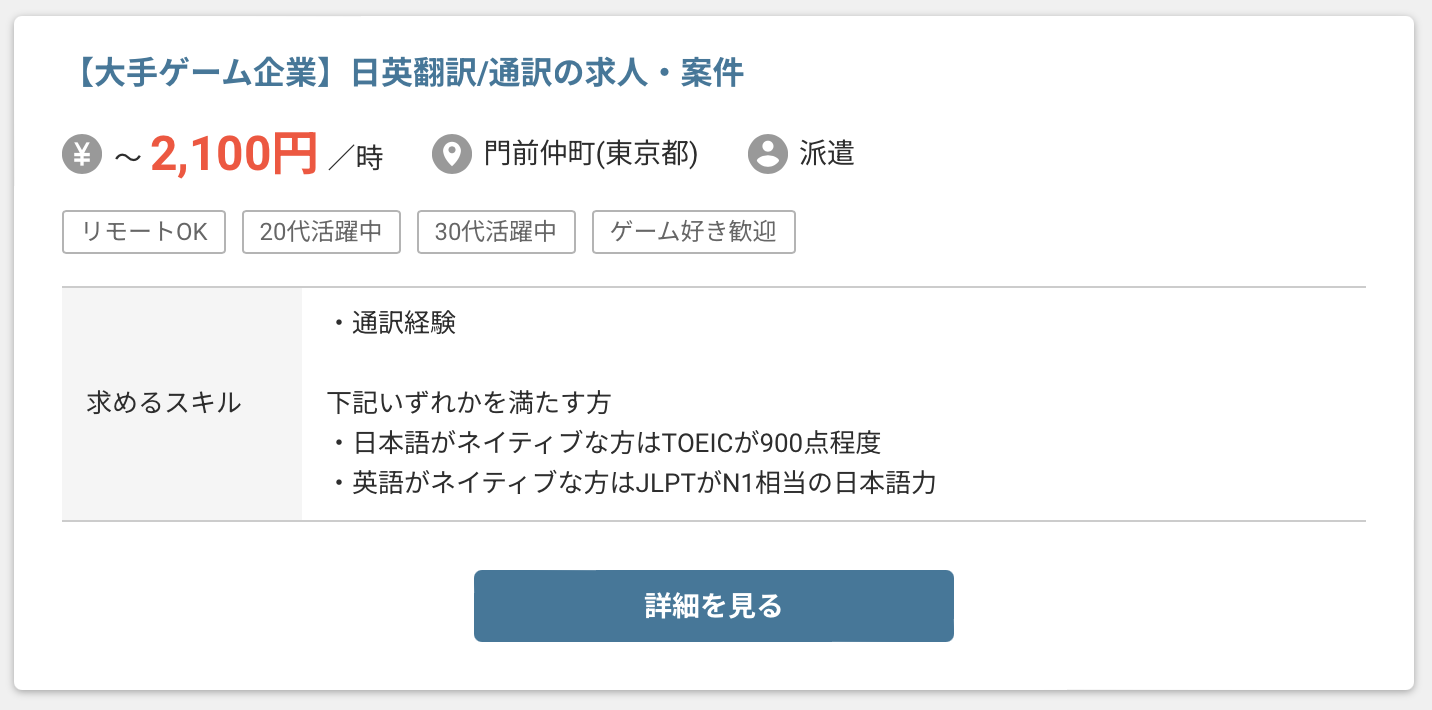Viewport: 1432px width, 710px height.
Task: Select the リモートOK tag
Action: coord(145,232)
